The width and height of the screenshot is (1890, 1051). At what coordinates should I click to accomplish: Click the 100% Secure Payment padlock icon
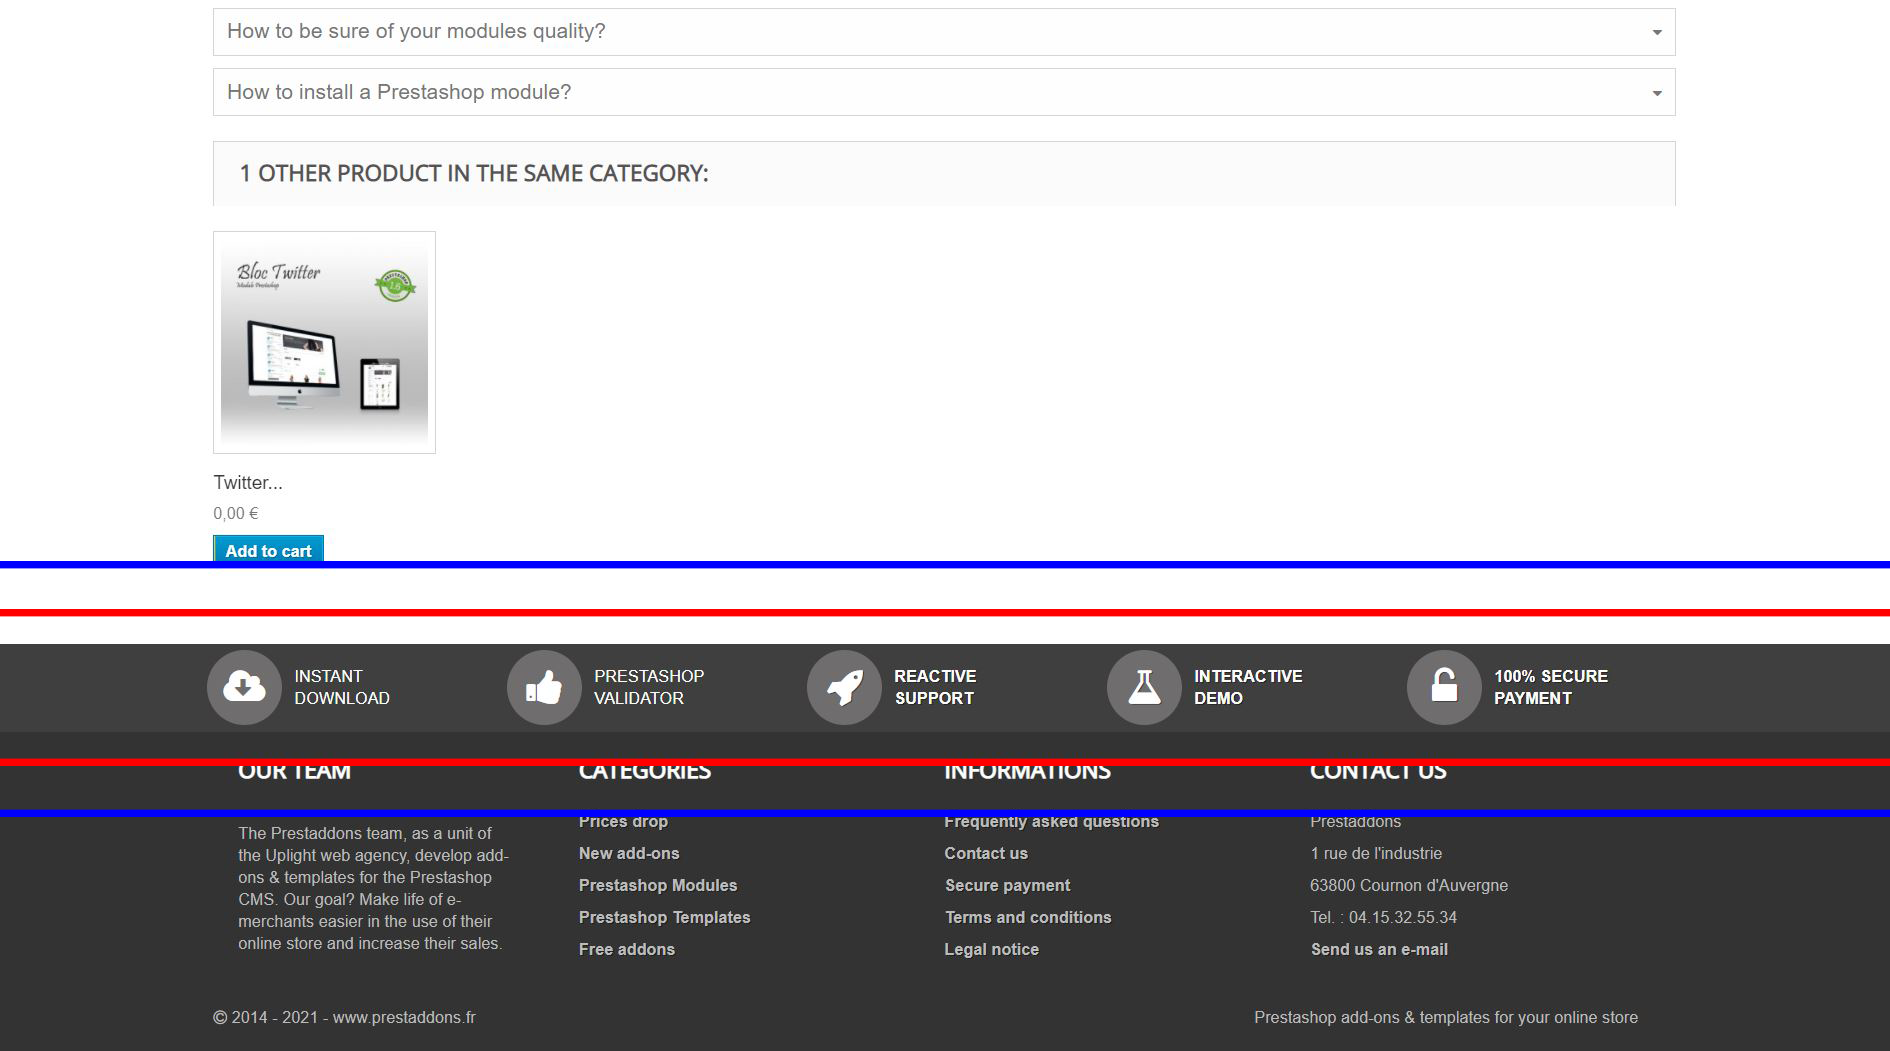[1444, 687]
